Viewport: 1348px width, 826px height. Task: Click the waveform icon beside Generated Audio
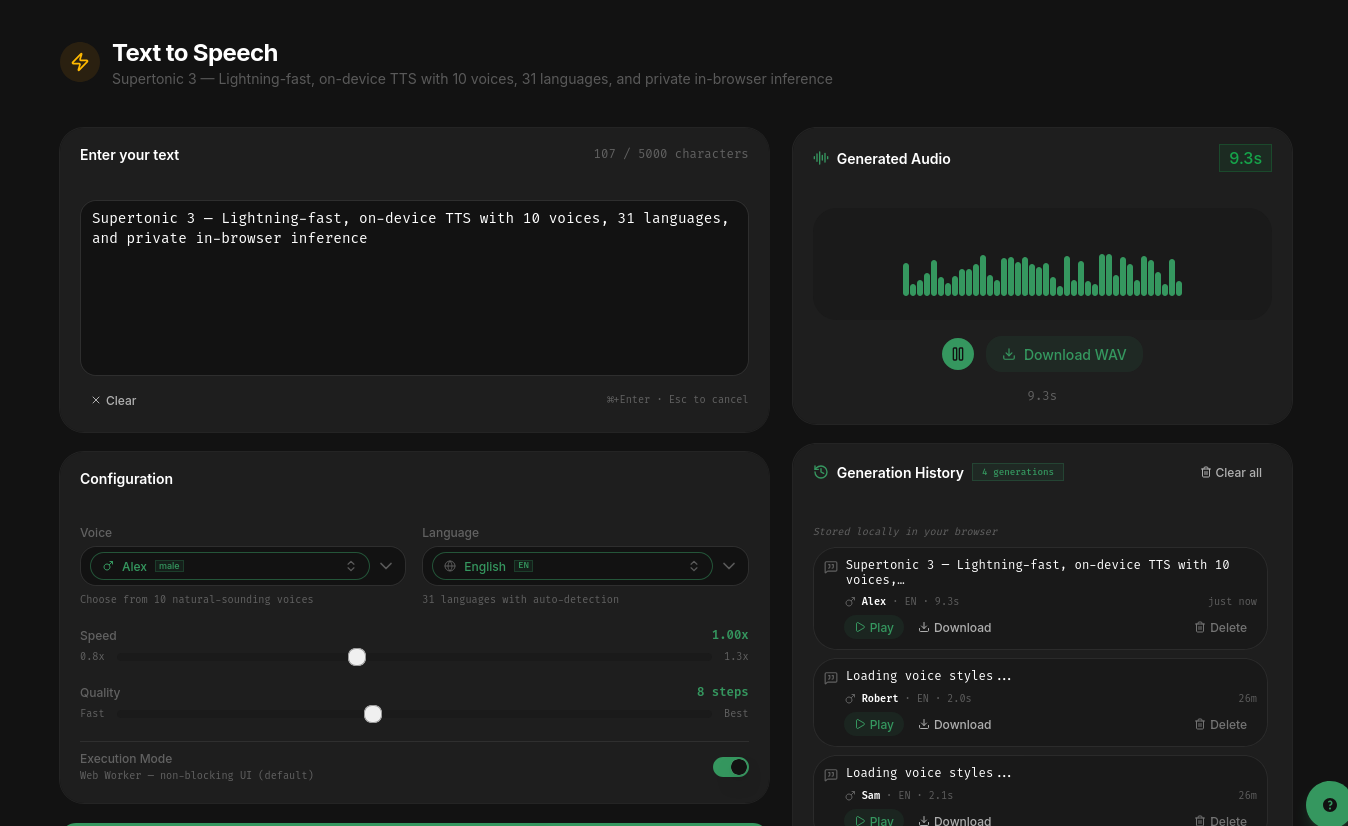click(821, 158)
